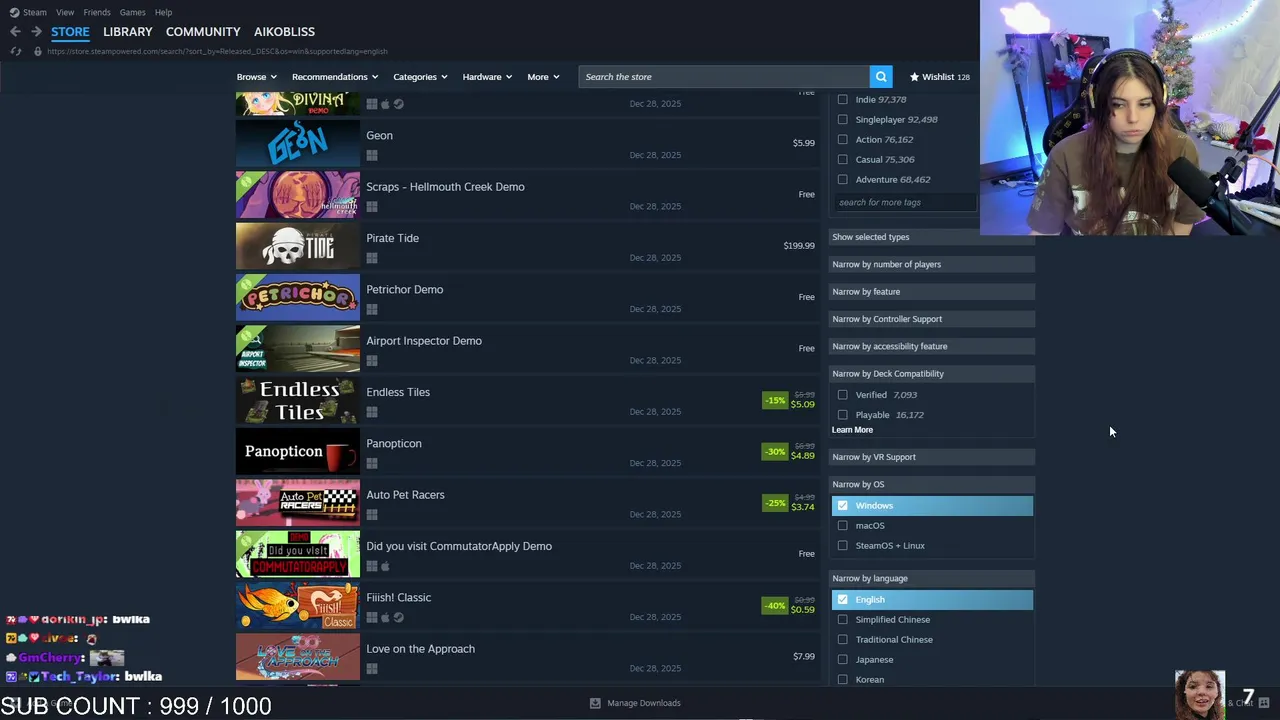
Task: Click the Windows icon under Pirate Tide
Action: coord(372,258)
